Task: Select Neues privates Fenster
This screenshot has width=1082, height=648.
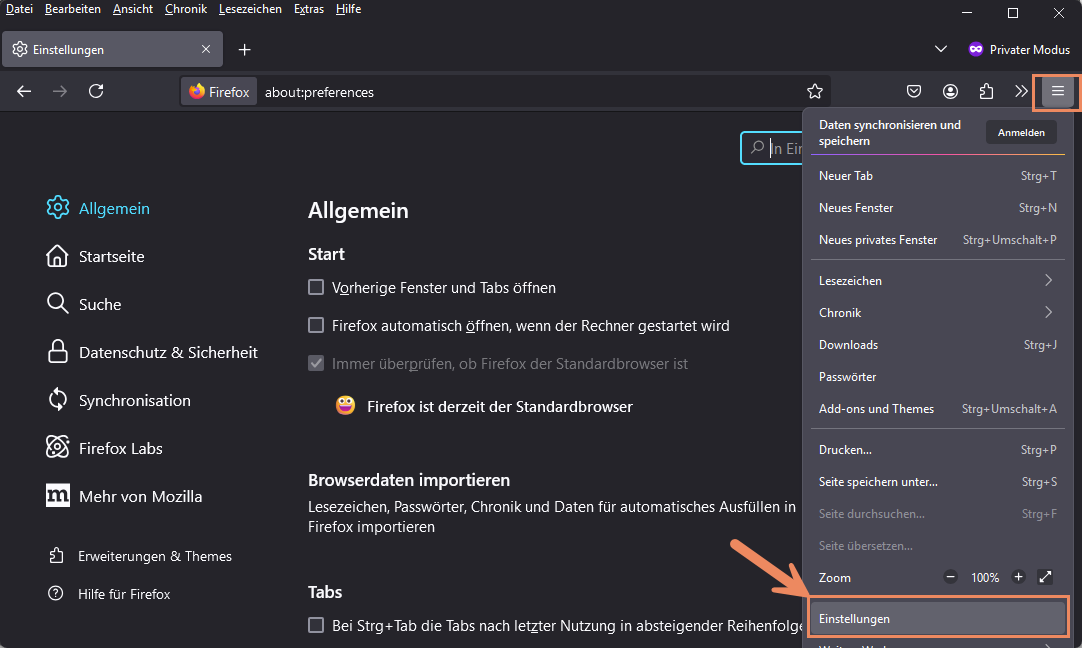Action: (x=937, y=239)
